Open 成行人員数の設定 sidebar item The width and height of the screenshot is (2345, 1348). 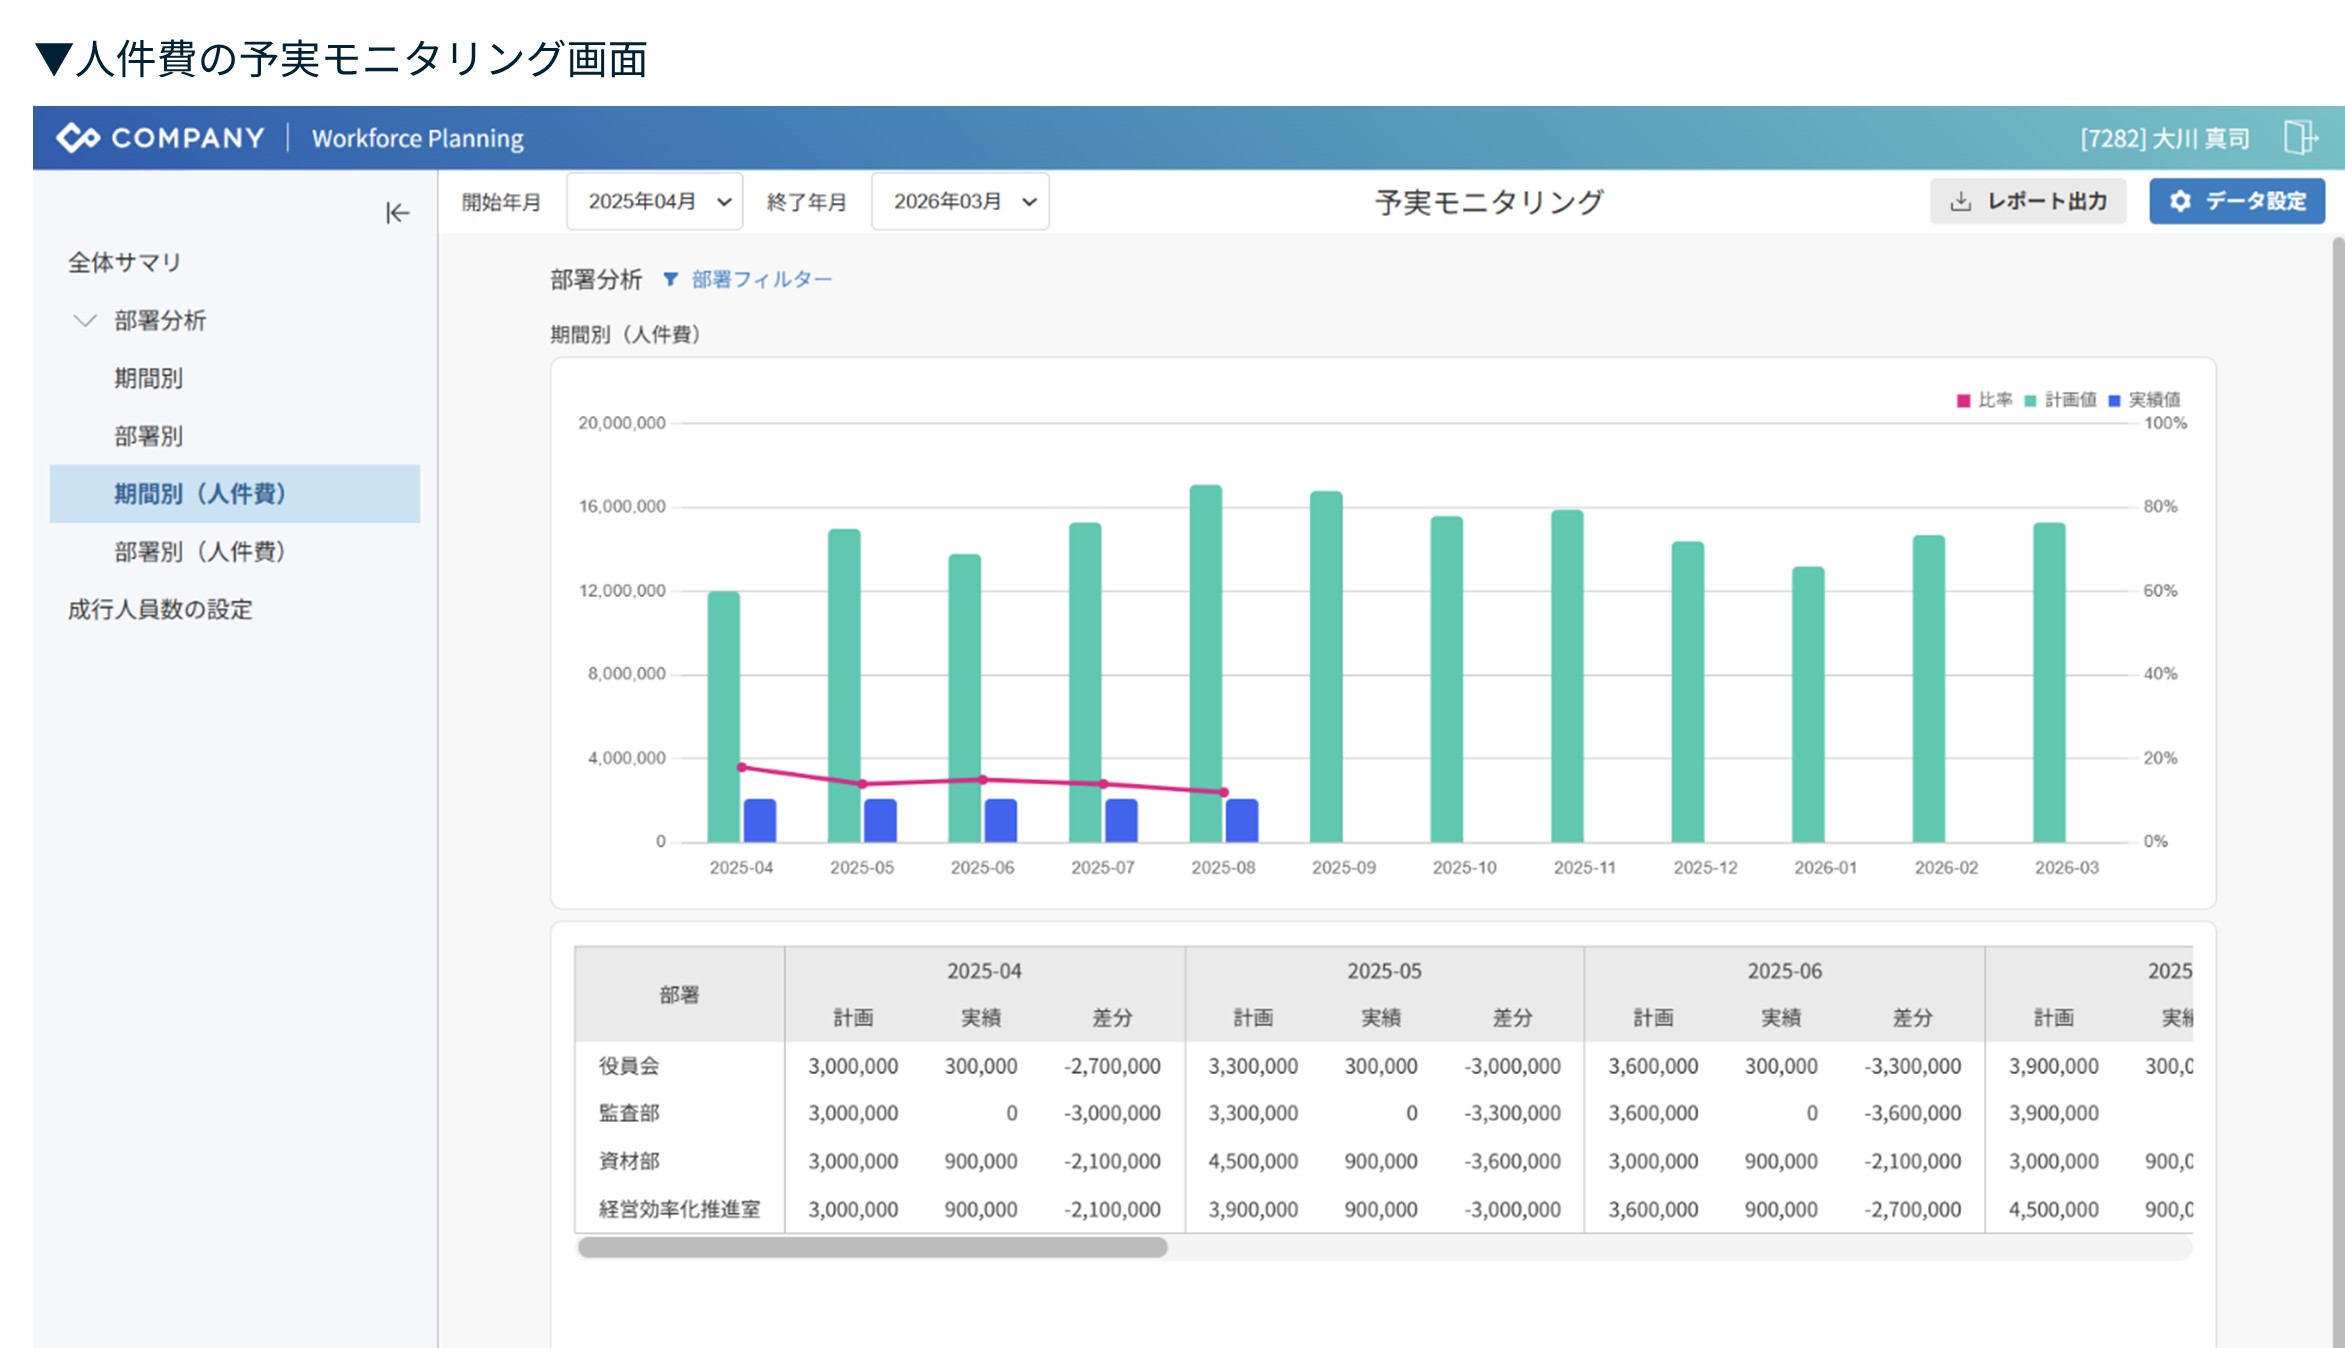tap(160, 610)
